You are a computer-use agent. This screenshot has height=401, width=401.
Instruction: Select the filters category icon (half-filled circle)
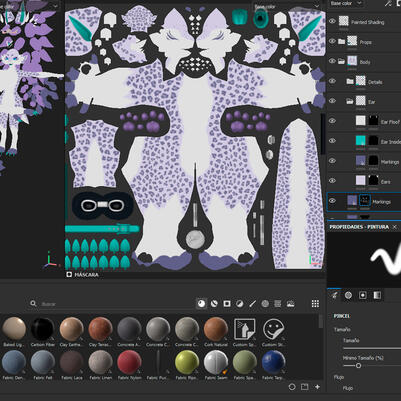[x=239, y=304]
